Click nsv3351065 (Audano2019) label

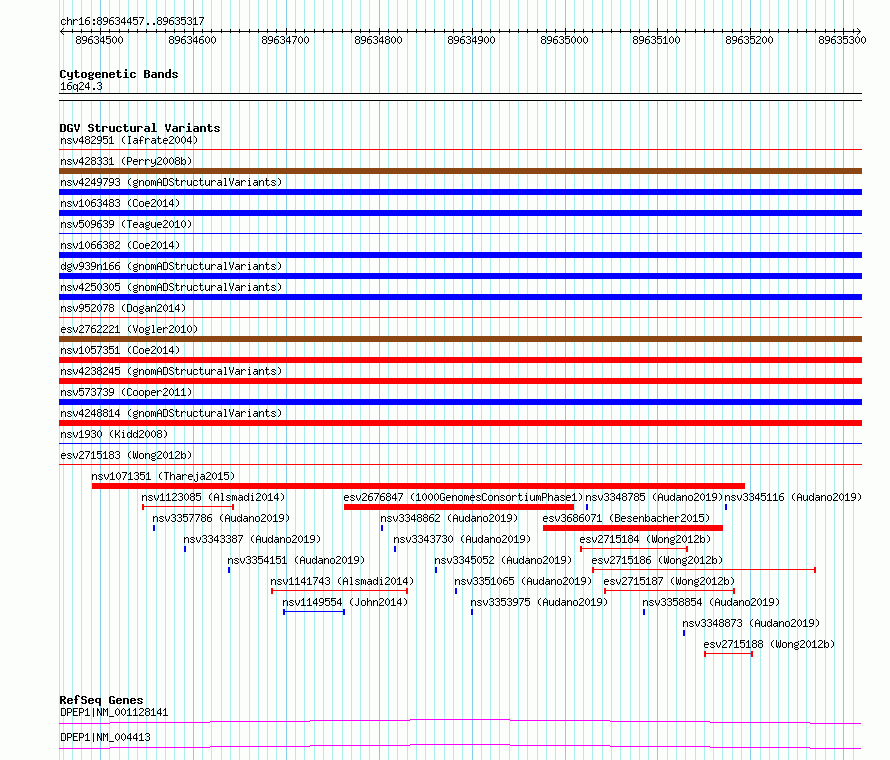[x=523, y=581]
